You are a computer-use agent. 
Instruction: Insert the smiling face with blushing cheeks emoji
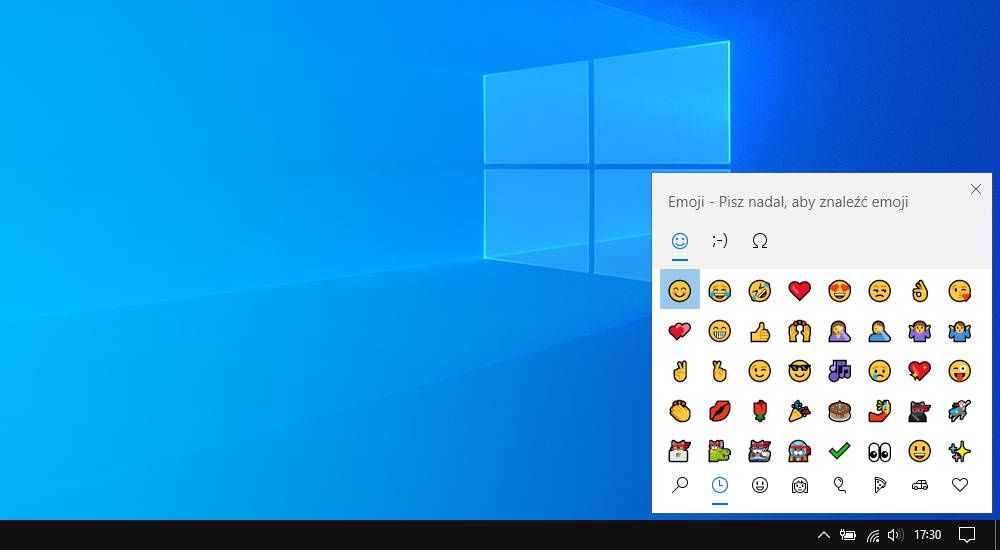pos(680,290)
